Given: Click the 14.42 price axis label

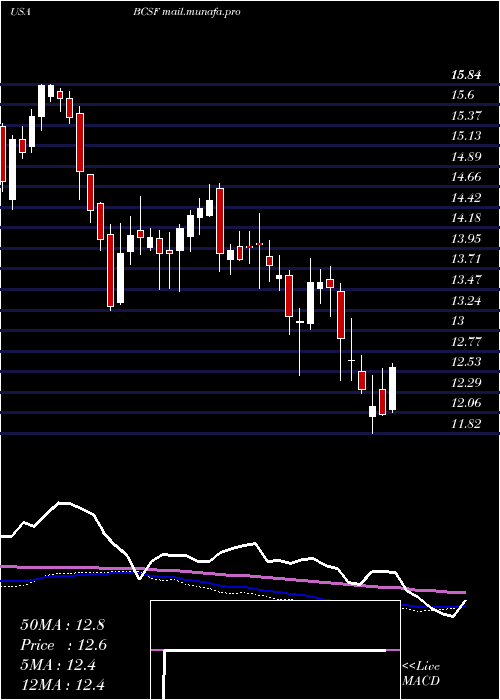Looking at the screenshot, I should tap(467, 198).
